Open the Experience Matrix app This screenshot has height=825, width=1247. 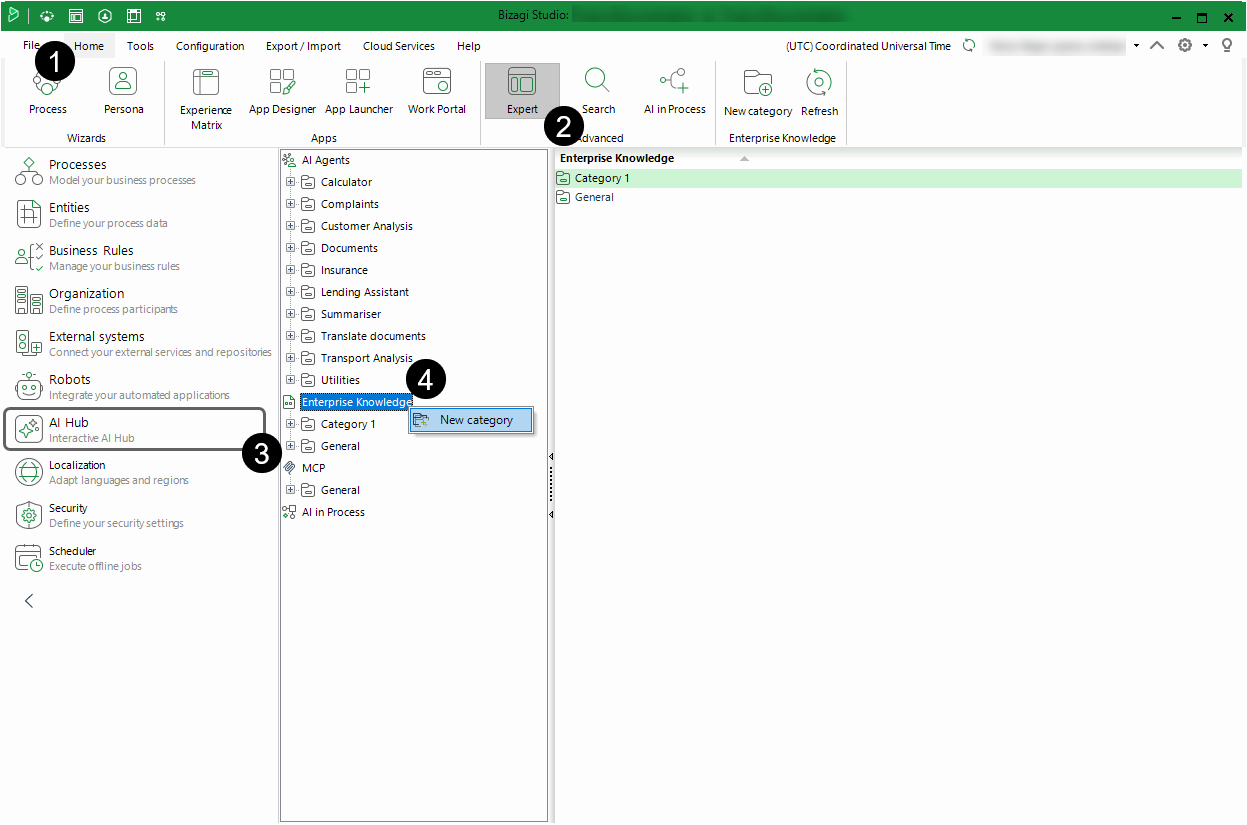pyautogui.click(x=206, y=98)
